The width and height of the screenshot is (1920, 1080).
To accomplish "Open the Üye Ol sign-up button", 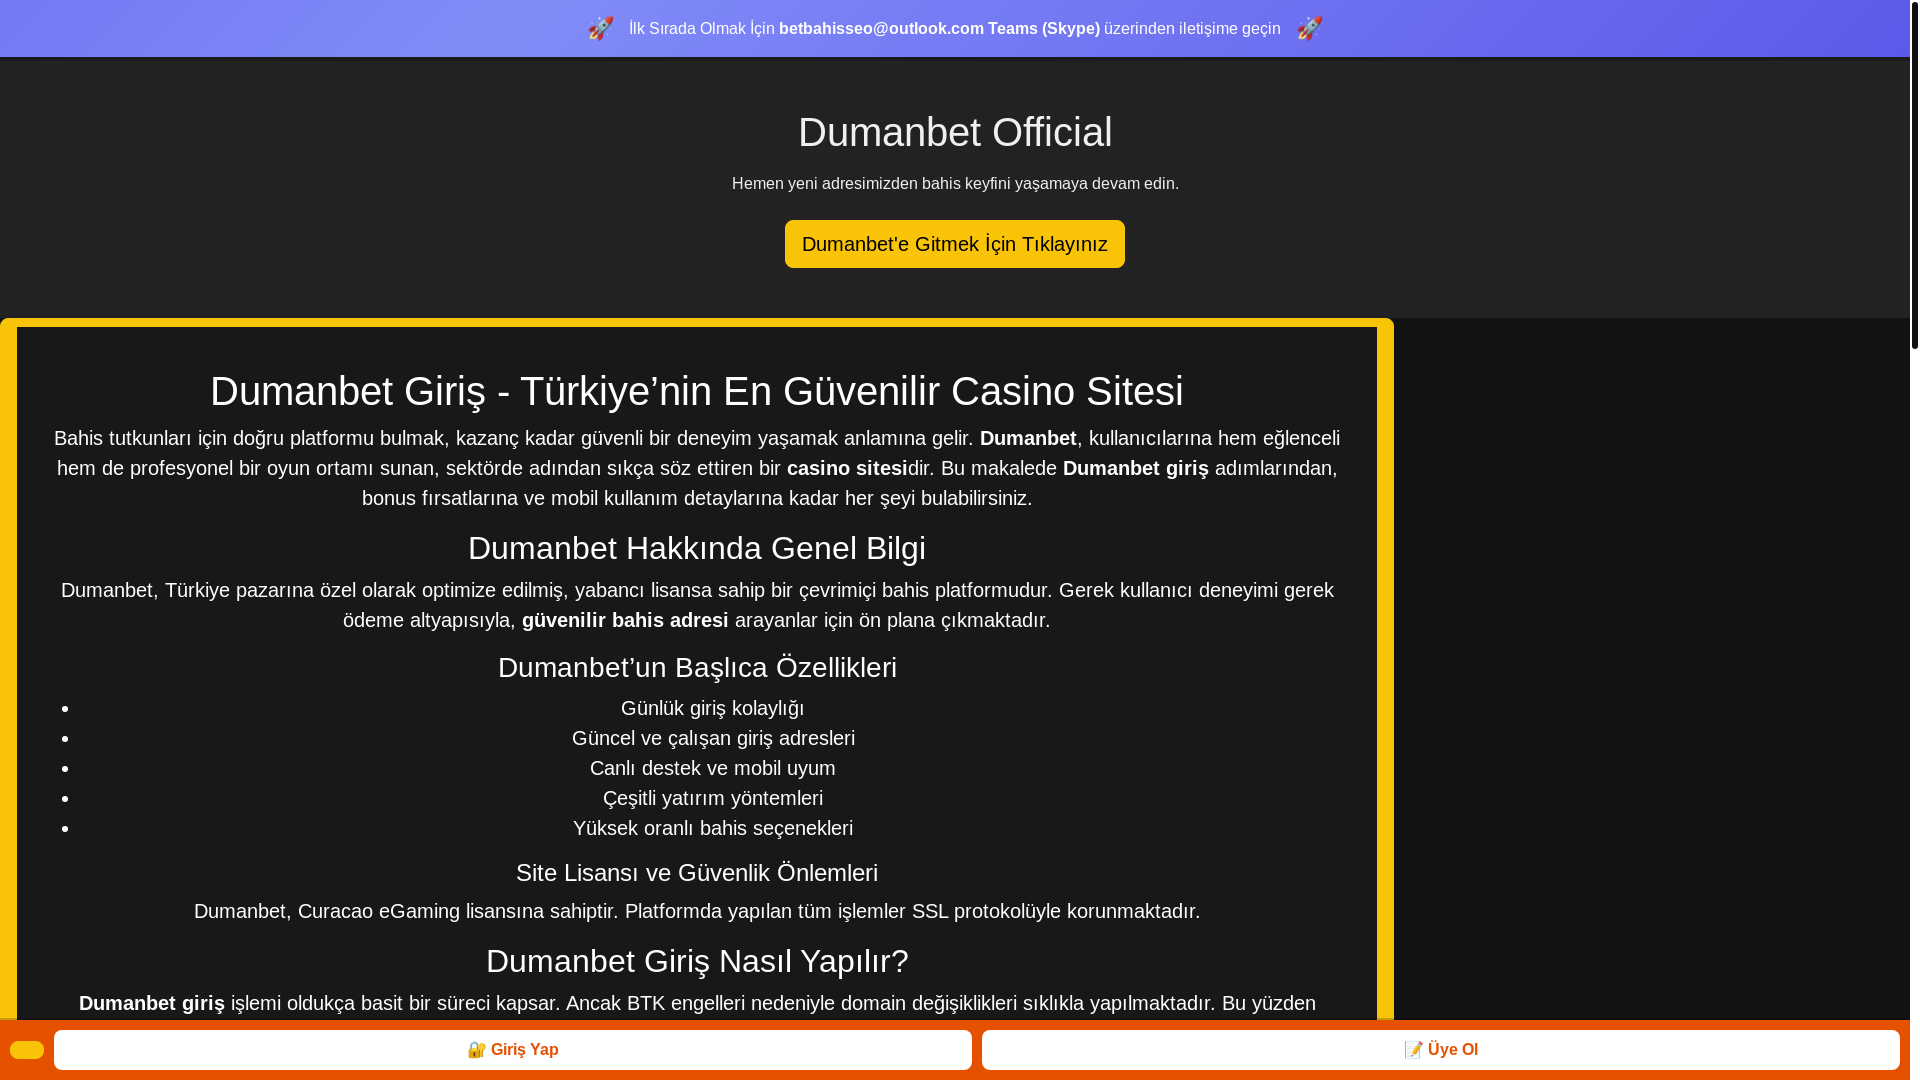I will pyautogui.click(x=1441, y=1050).
